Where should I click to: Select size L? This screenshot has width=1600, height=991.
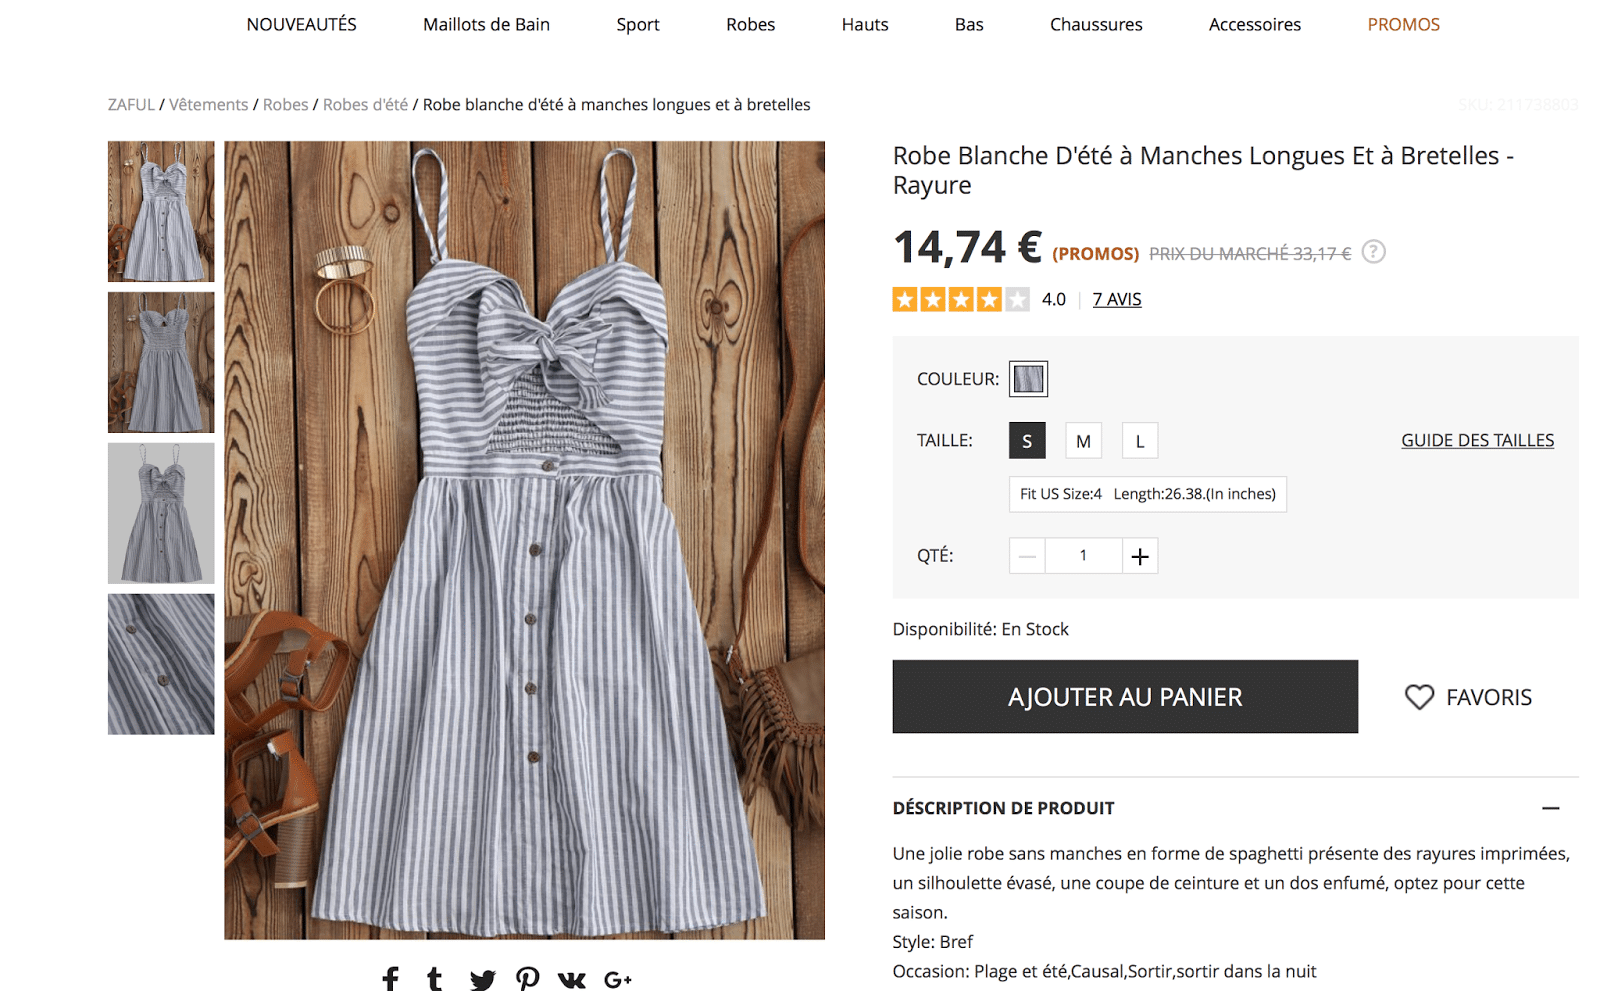pos(1139,441)
